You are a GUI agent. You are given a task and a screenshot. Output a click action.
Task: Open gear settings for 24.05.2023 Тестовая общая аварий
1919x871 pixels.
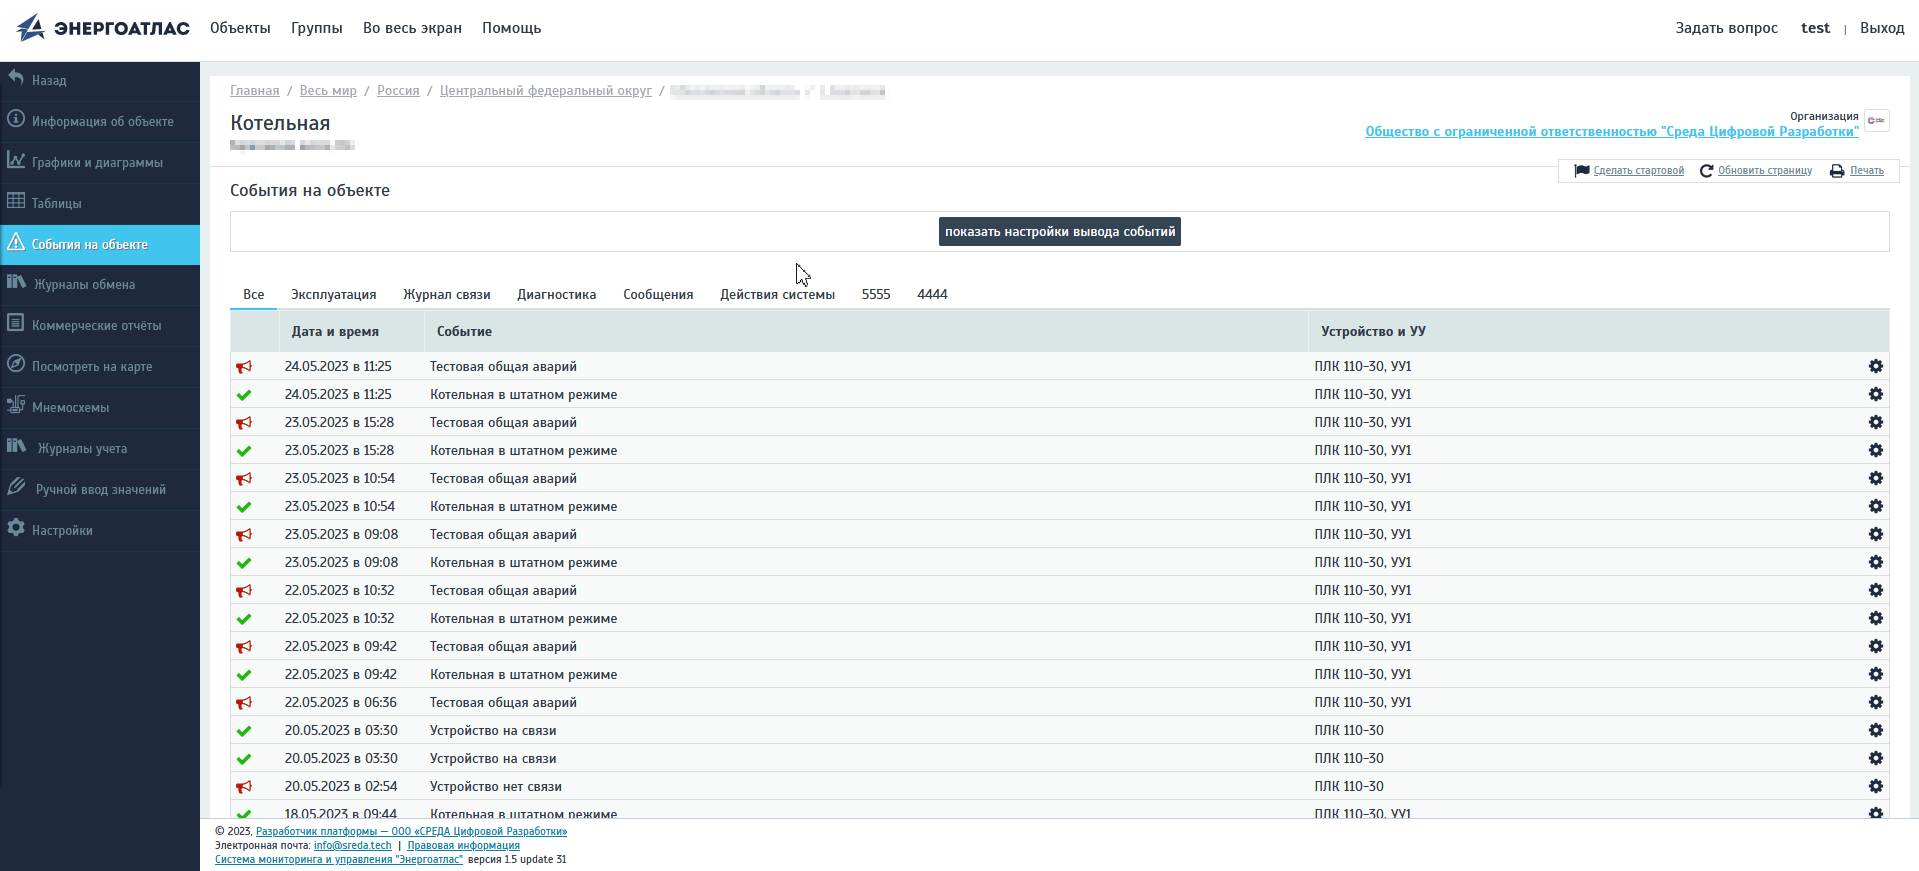[x=1875, y=367]
